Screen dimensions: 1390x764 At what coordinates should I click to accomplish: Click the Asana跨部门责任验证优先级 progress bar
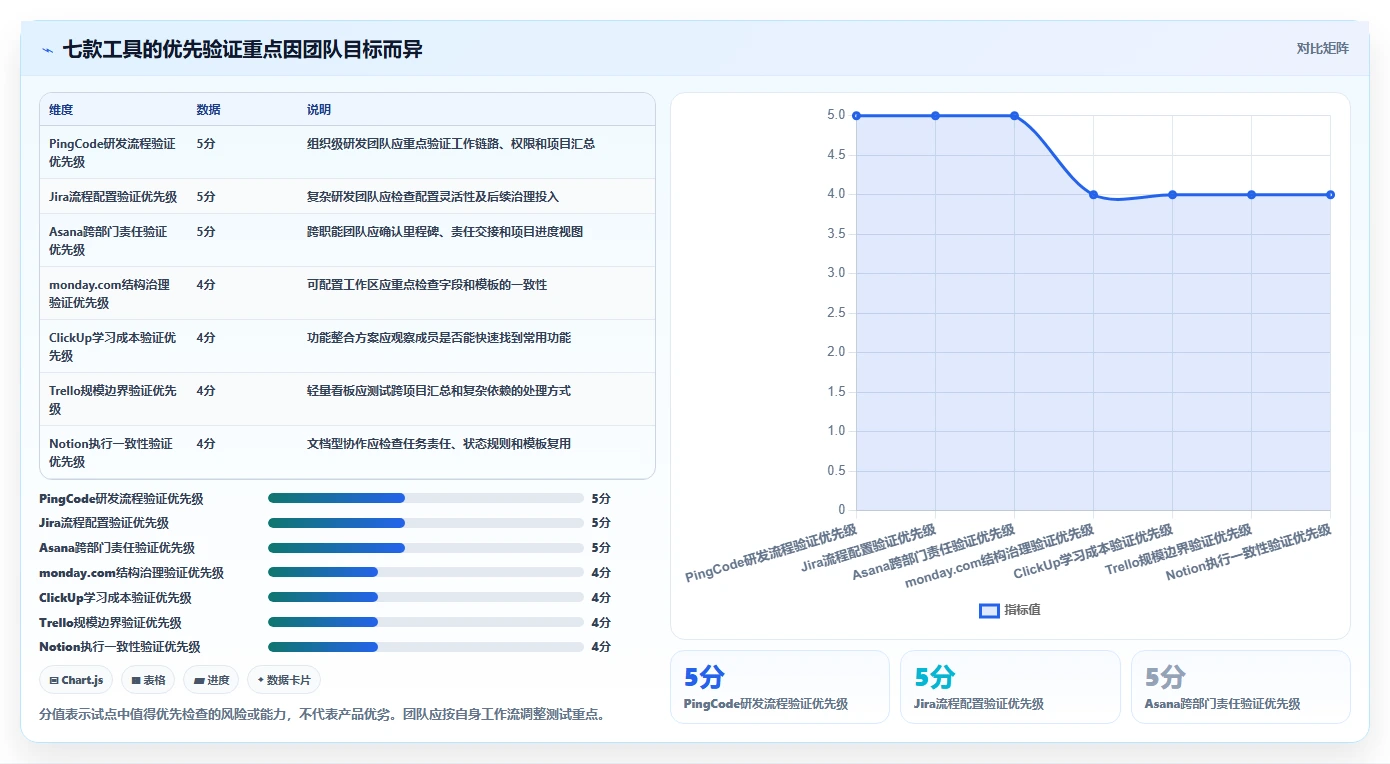[426, 548]
